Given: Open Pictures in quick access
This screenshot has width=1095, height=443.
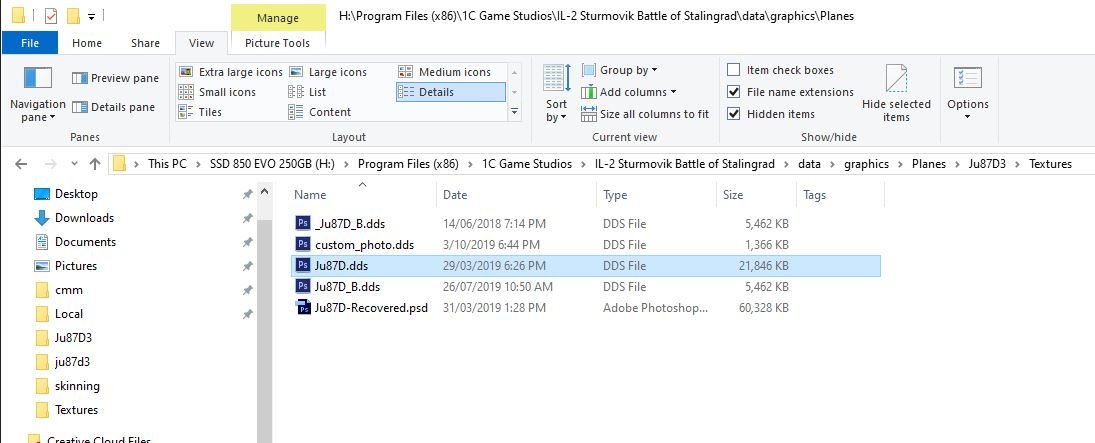Looking at the screenshot, I should pos(75,266).
